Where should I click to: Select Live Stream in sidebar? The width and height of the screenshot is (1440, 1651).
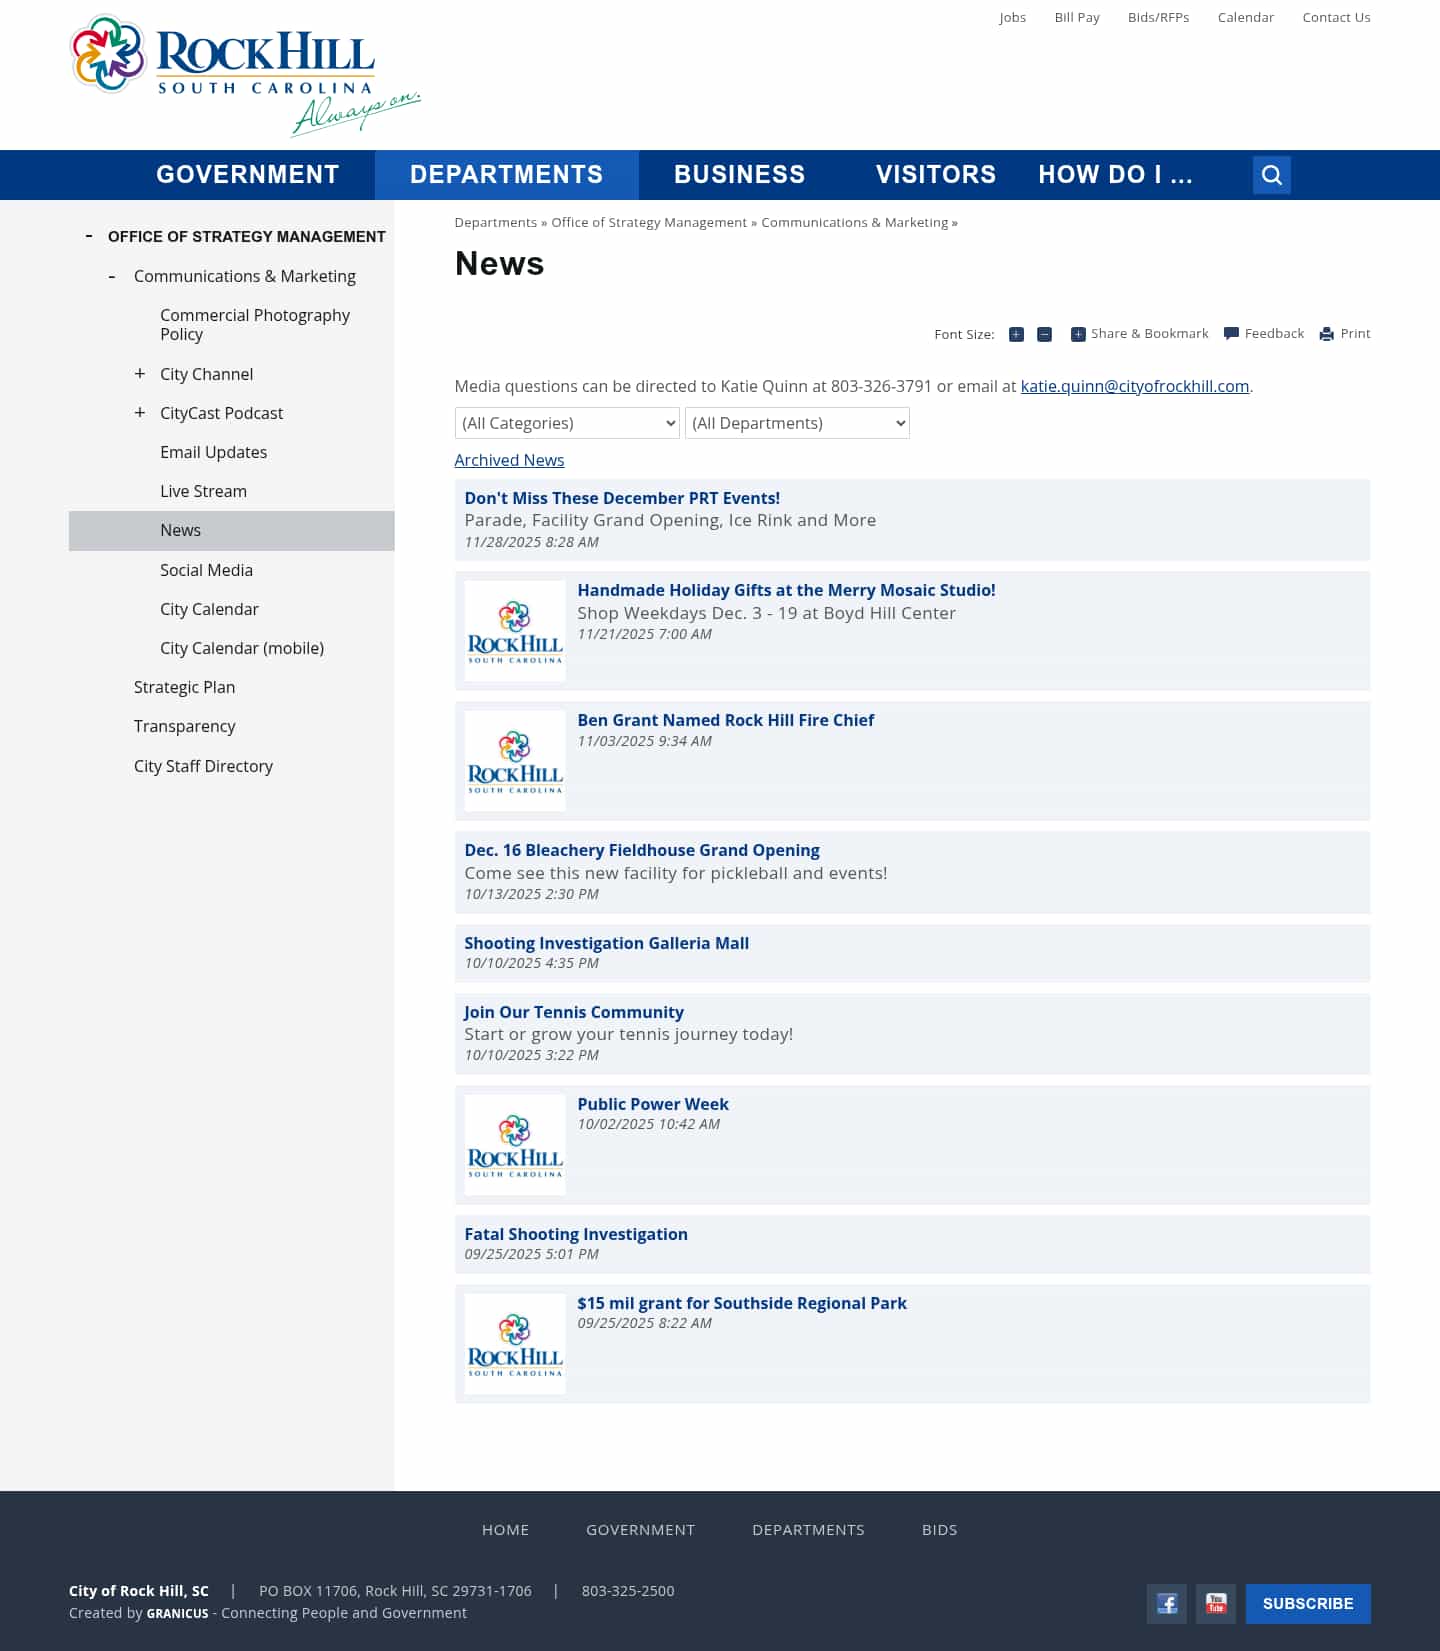click(x=203, y=491)
